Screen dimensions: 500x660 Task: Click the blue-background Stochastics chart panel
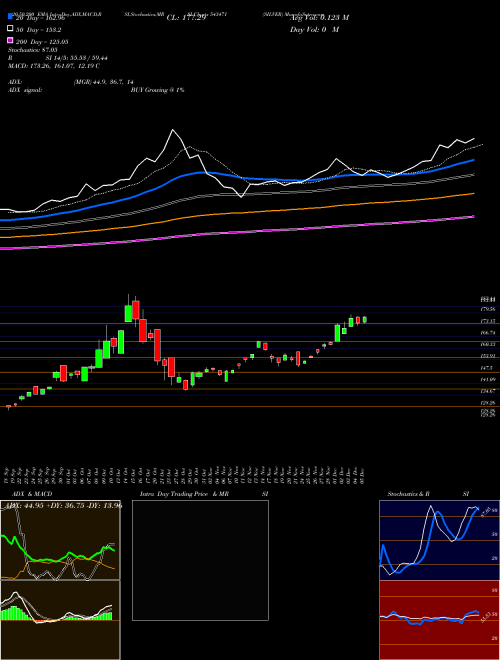tap(439, 540)
